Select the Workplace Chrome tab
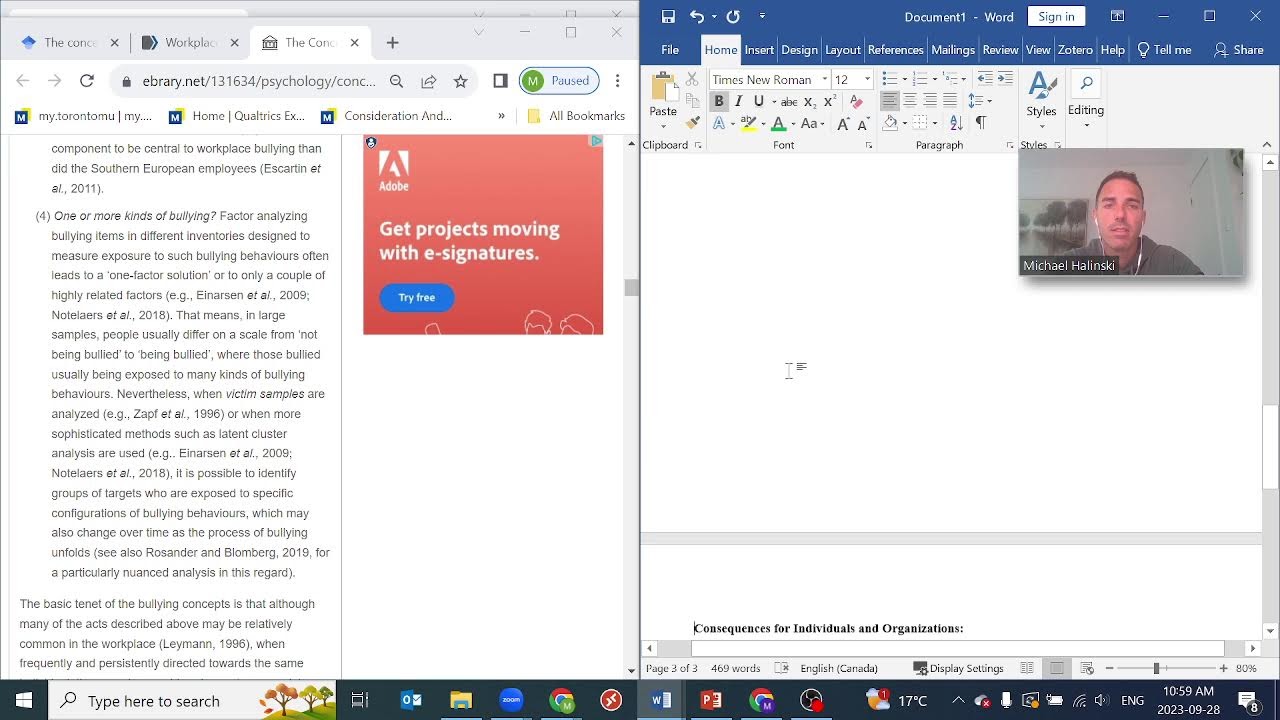 click(x=190, y=43)
